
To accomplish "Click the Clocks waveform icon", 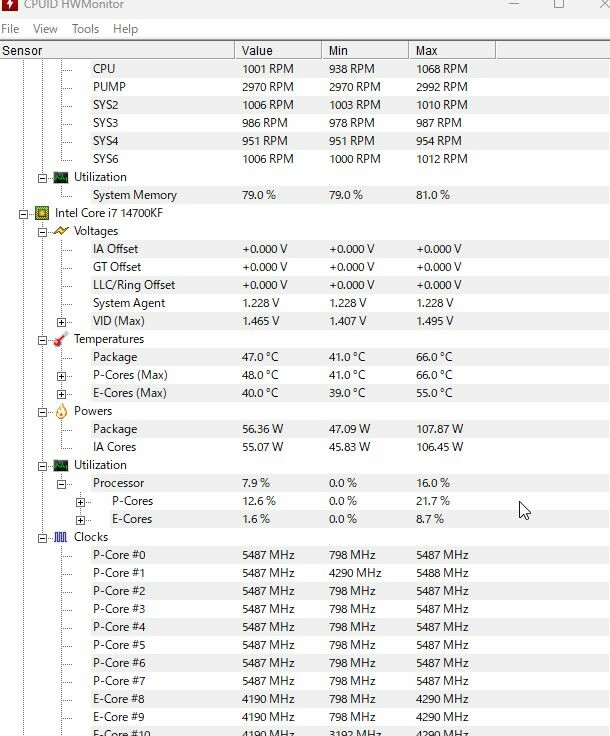I will coord(61,537).
